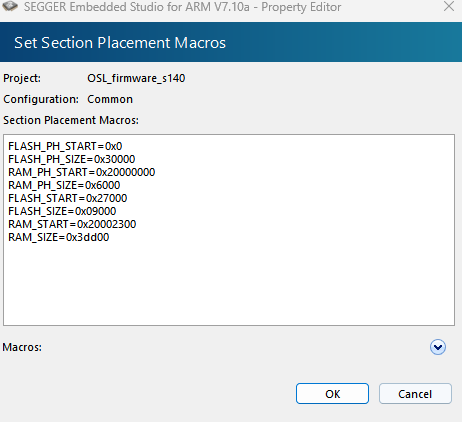
Task: Confirm the macros with OK
Action: click(x=332, y=394)
